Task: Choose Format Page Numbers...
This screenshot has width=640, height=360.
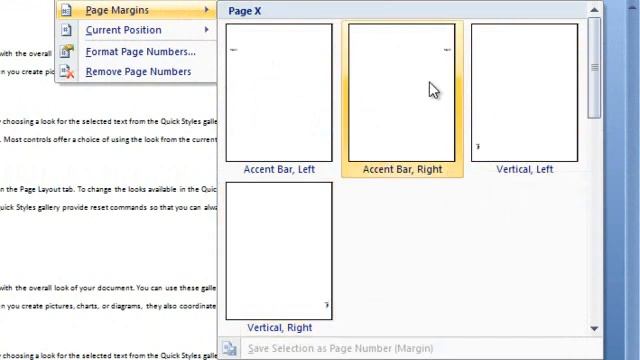Action: pyautogui.click(x=136, y=52)
